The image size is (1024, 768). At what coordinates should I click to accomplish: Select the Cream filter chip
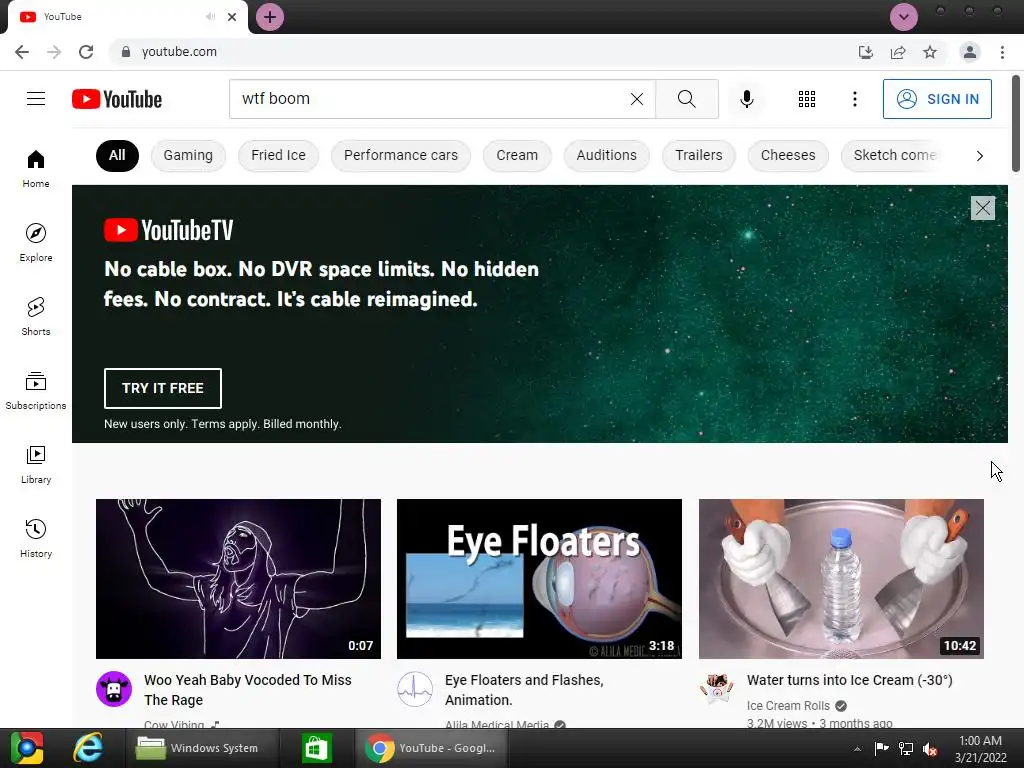point(517,155)
